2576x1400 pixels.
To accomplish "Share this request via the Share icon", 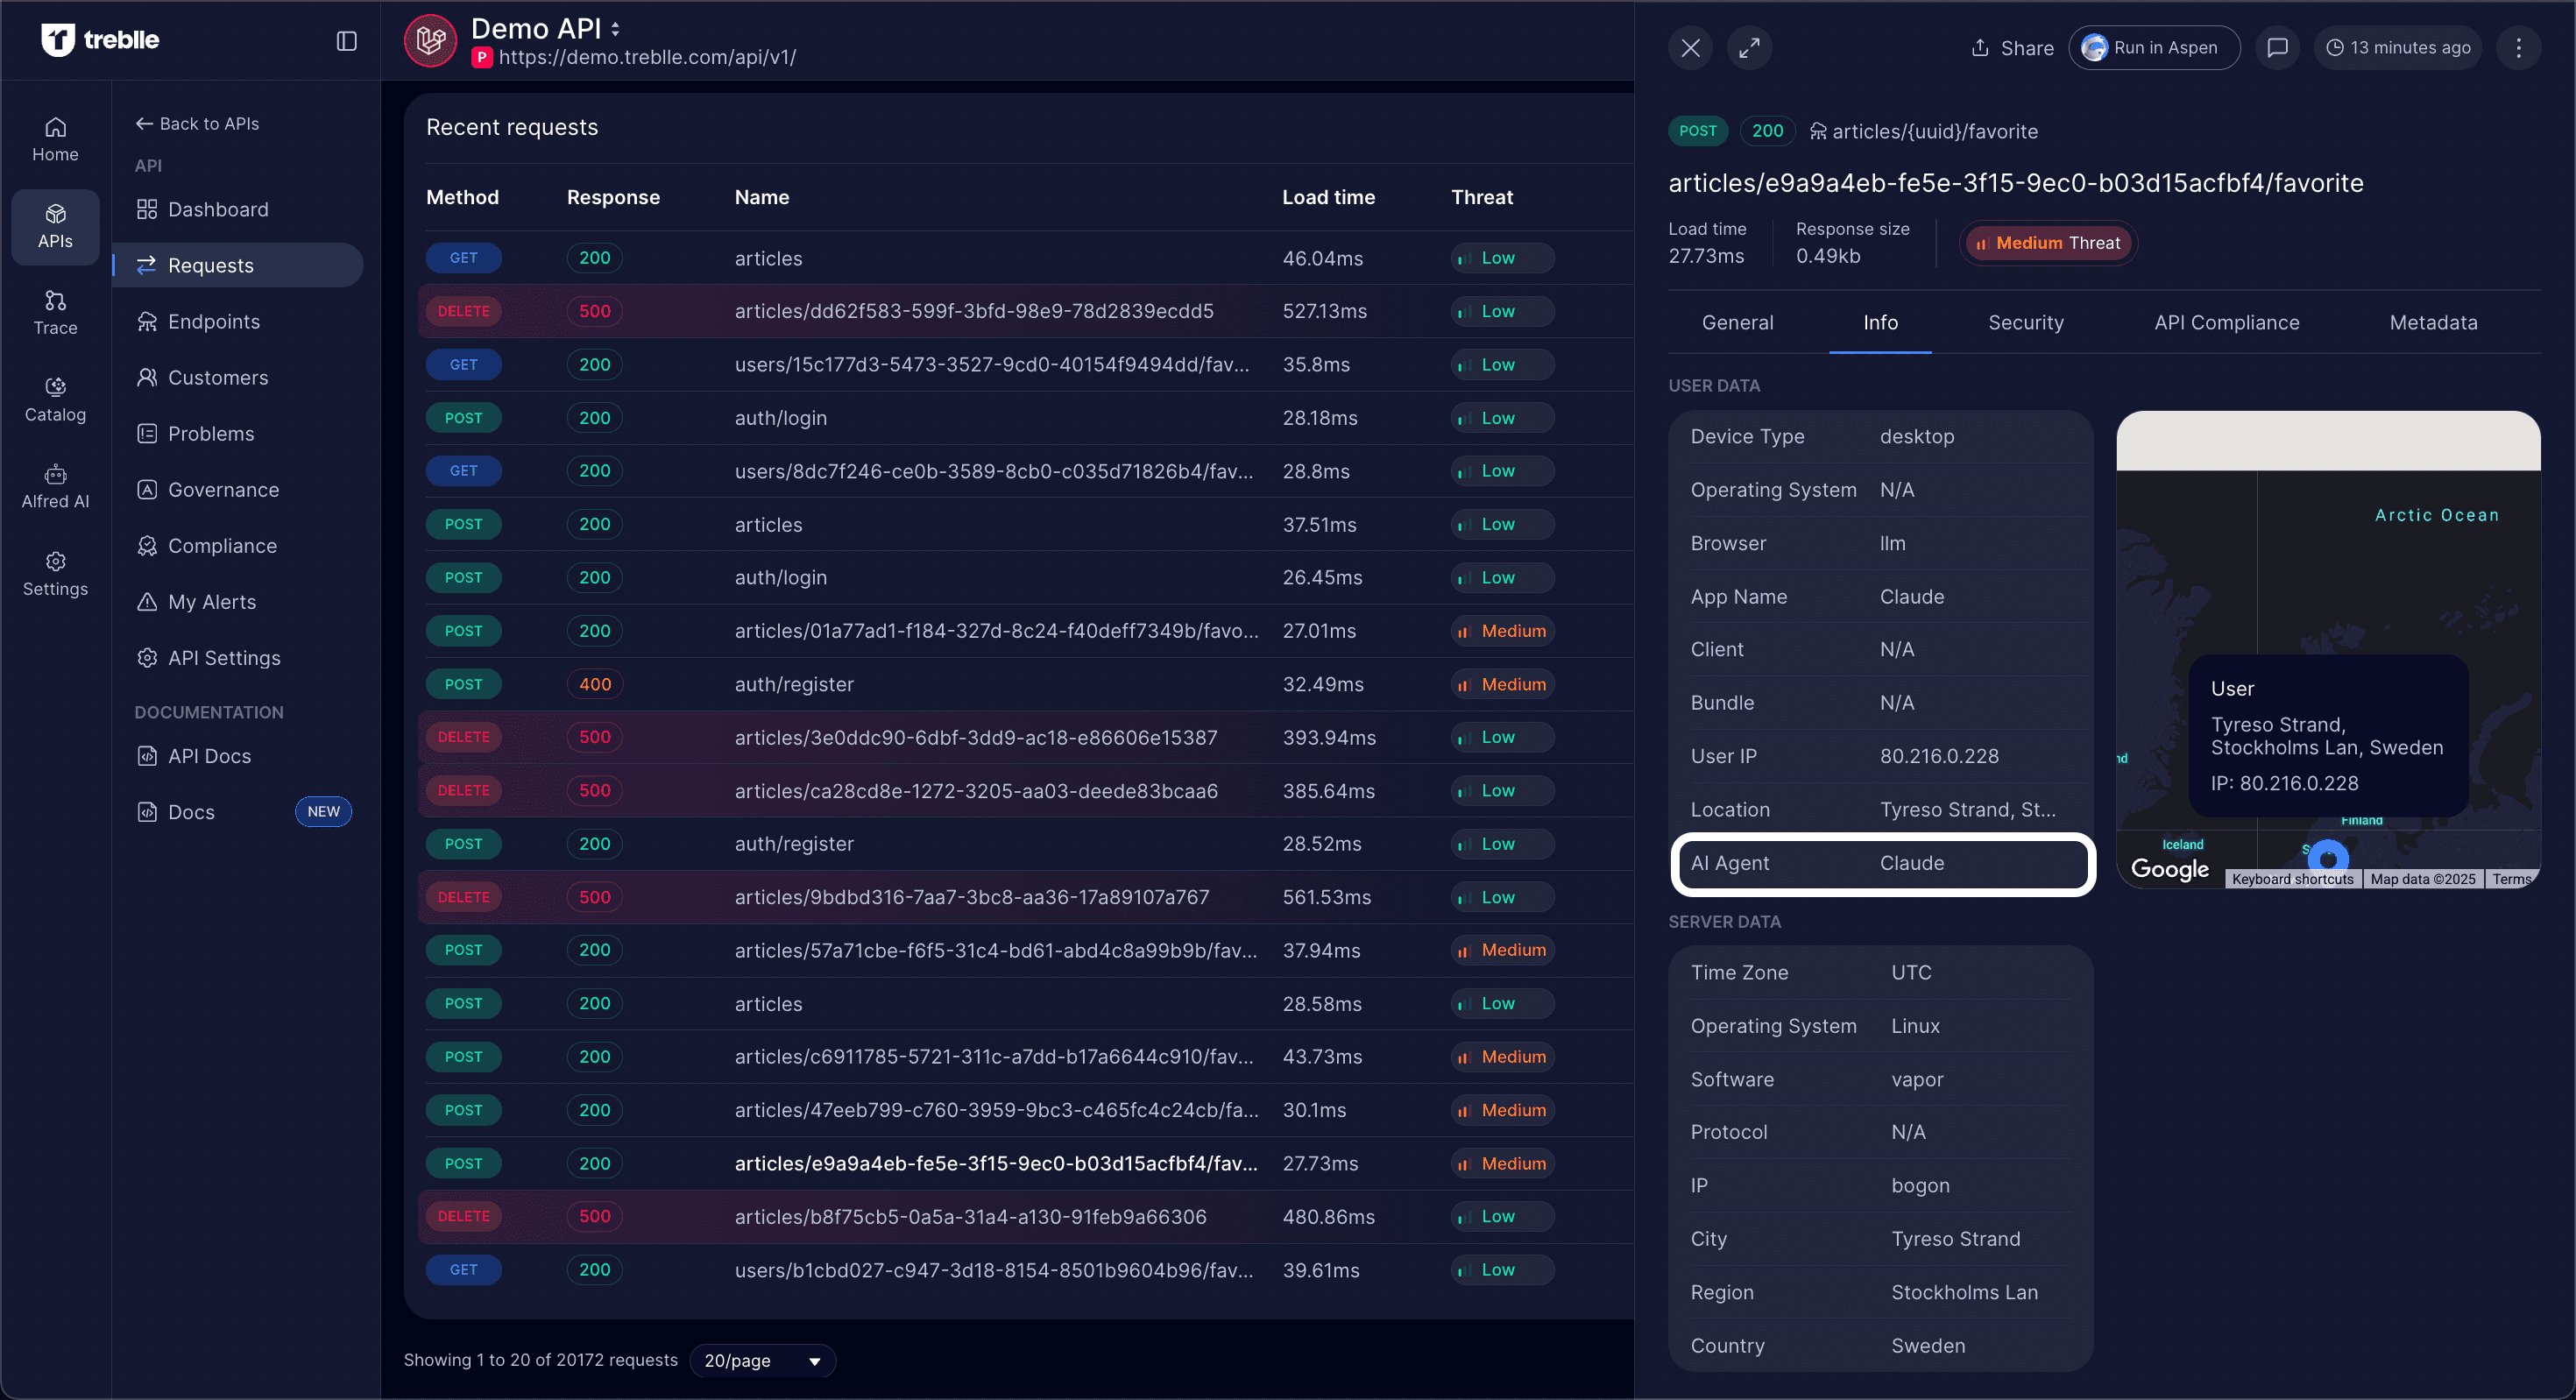I will coord(2011,47).
